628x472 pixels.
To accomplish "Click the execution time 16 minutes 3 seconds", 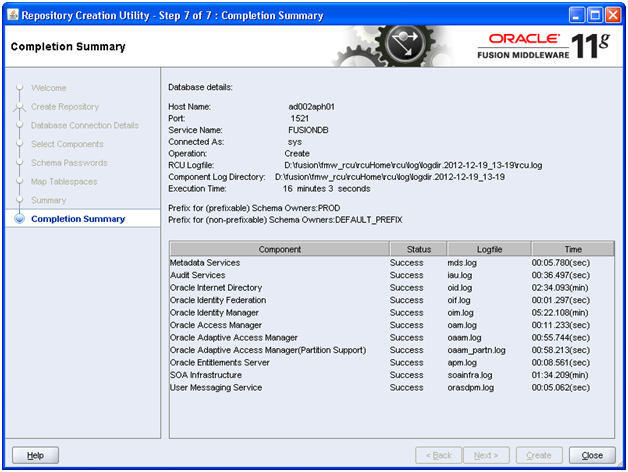I will pos(326,188).
